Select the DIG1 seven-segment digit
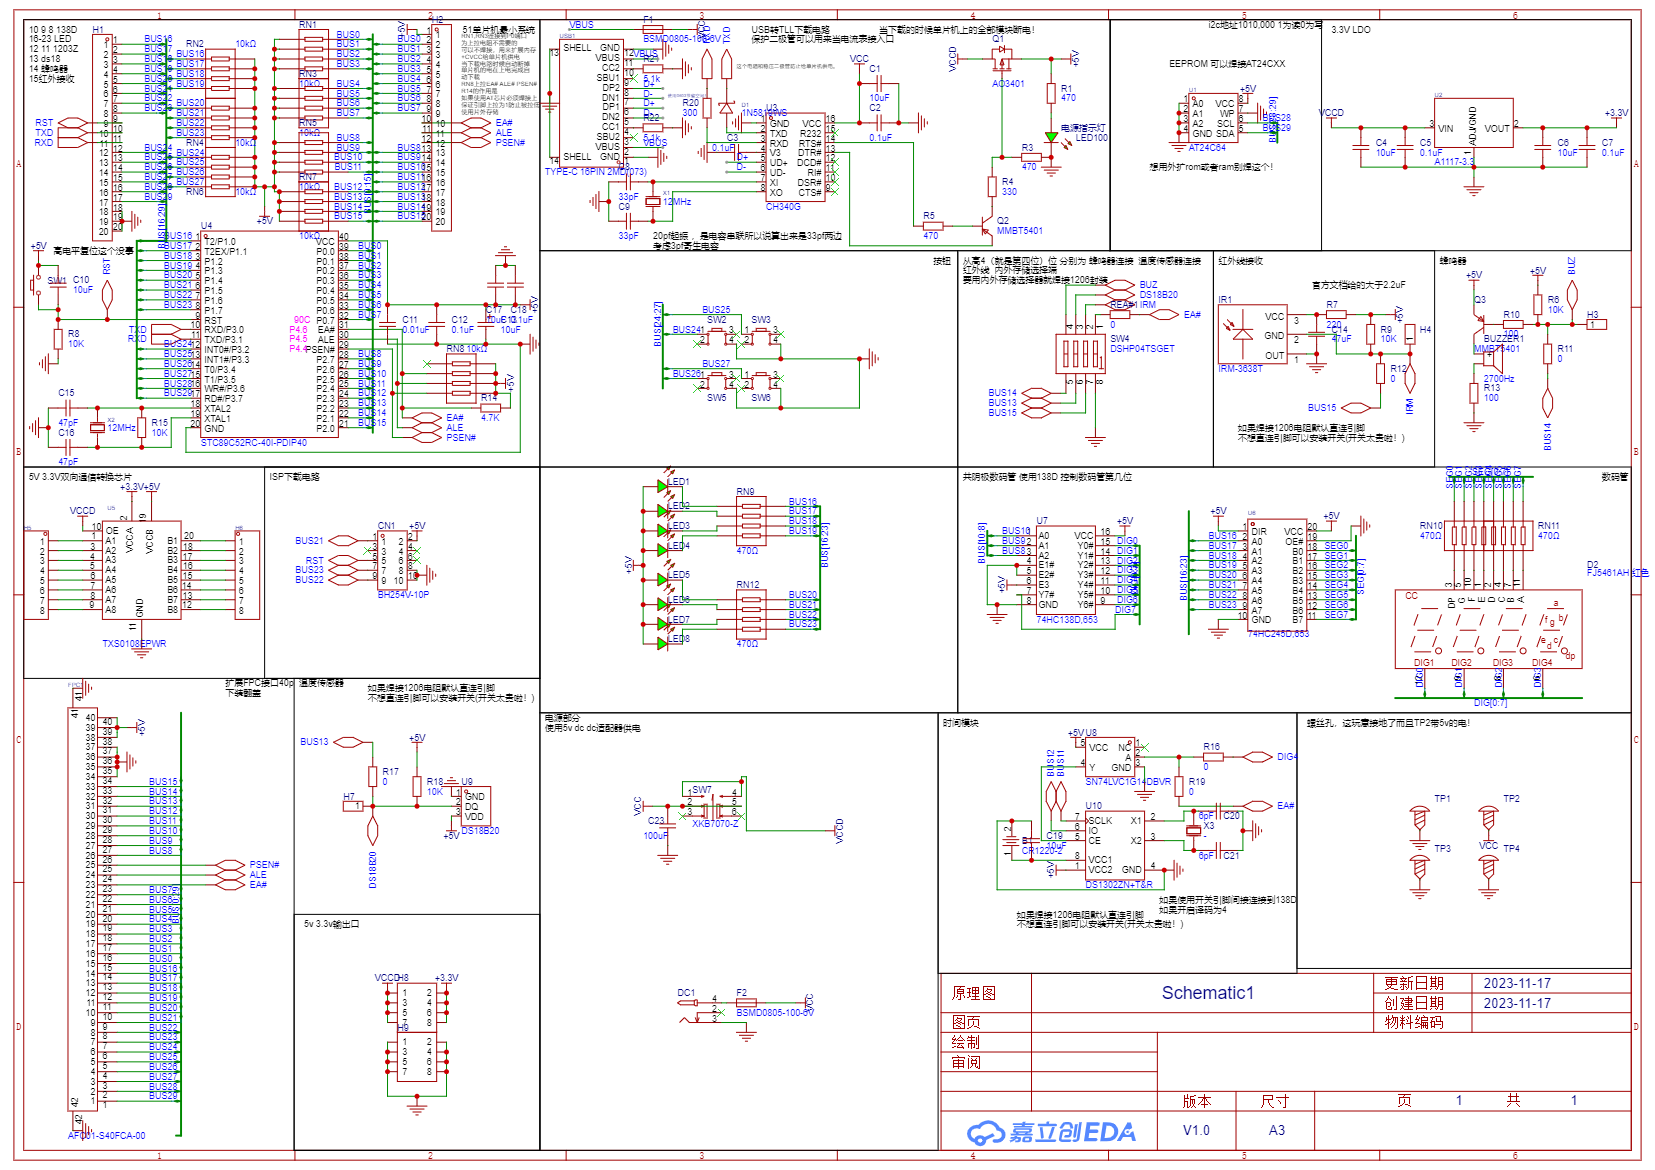The image size is (1655, 1170). click(x=1426, y=633)
